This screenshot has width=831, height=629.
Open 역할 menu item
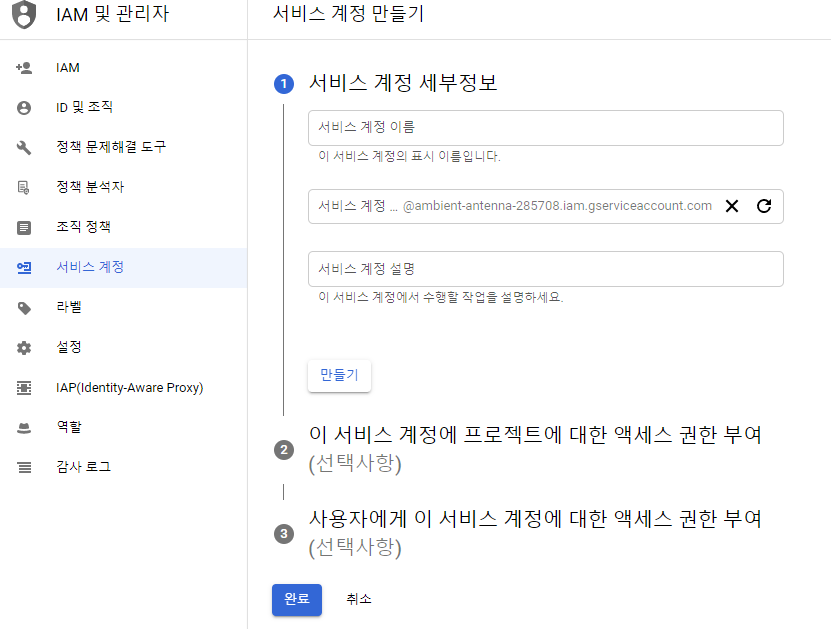(123, 428)
